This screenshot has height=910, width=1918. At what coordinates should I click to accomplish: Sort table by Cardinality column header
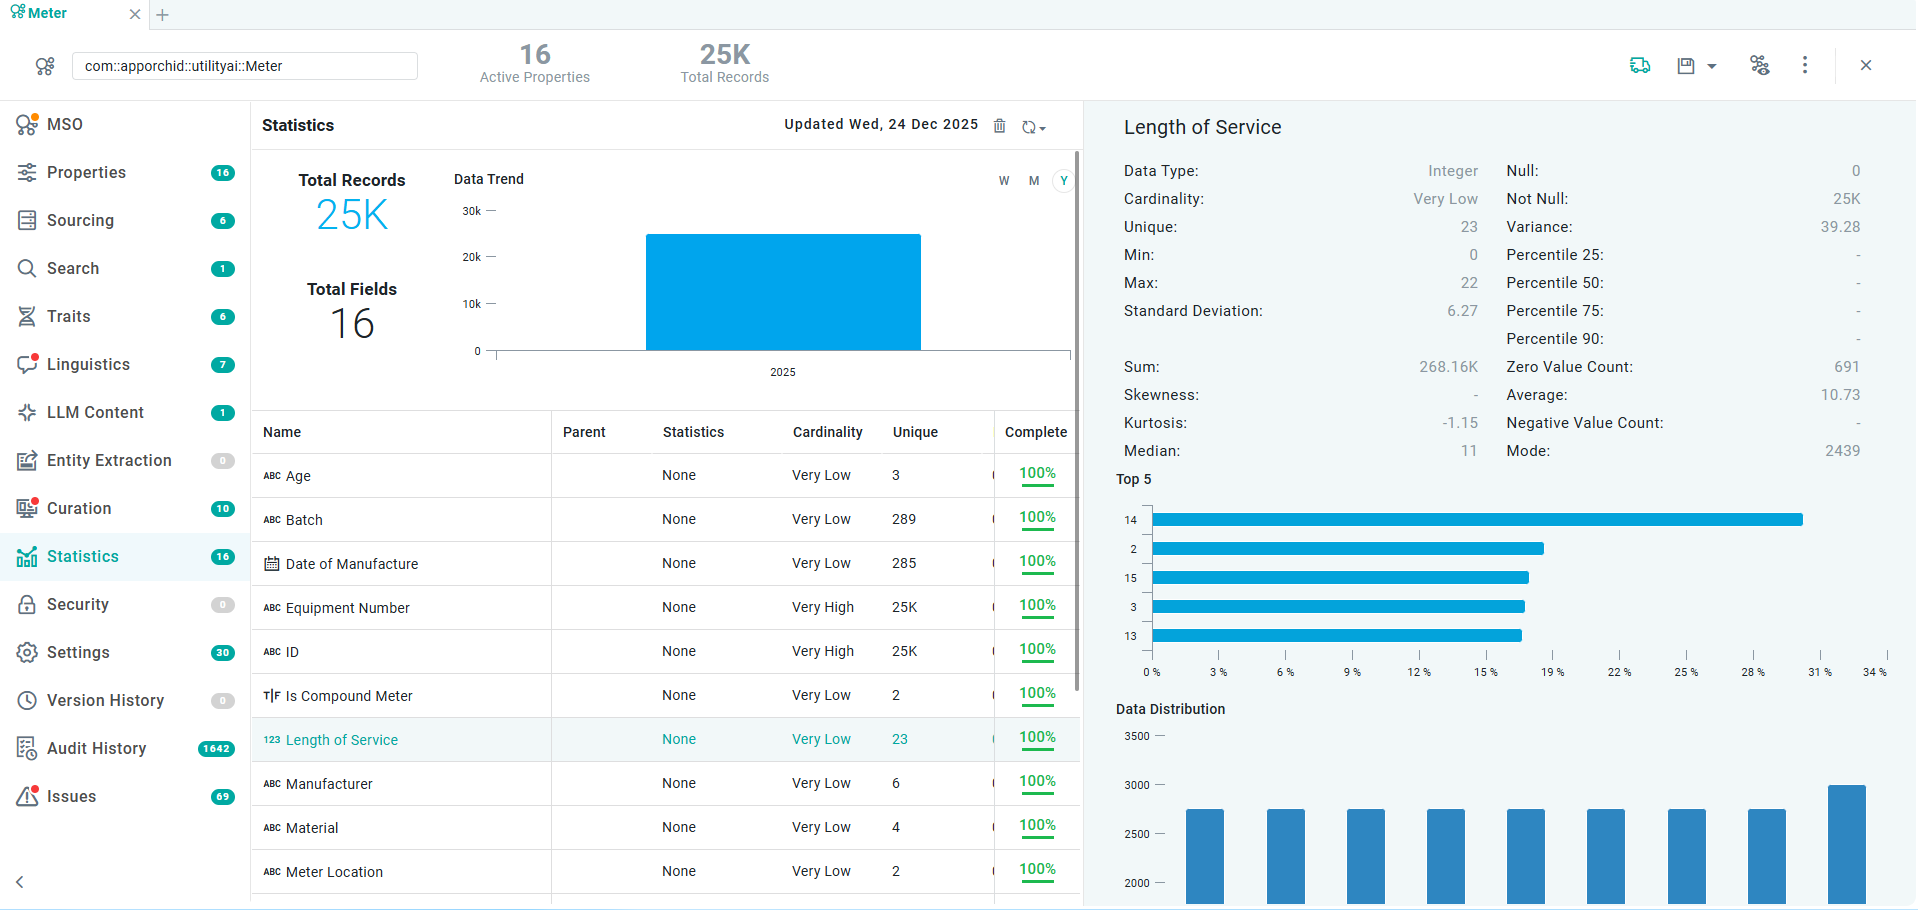coord(827,432)
